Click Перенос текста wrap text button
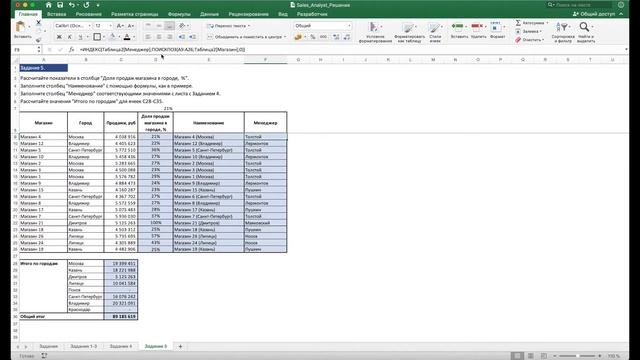Screen dimensions: 640x360 pos(228,26)
